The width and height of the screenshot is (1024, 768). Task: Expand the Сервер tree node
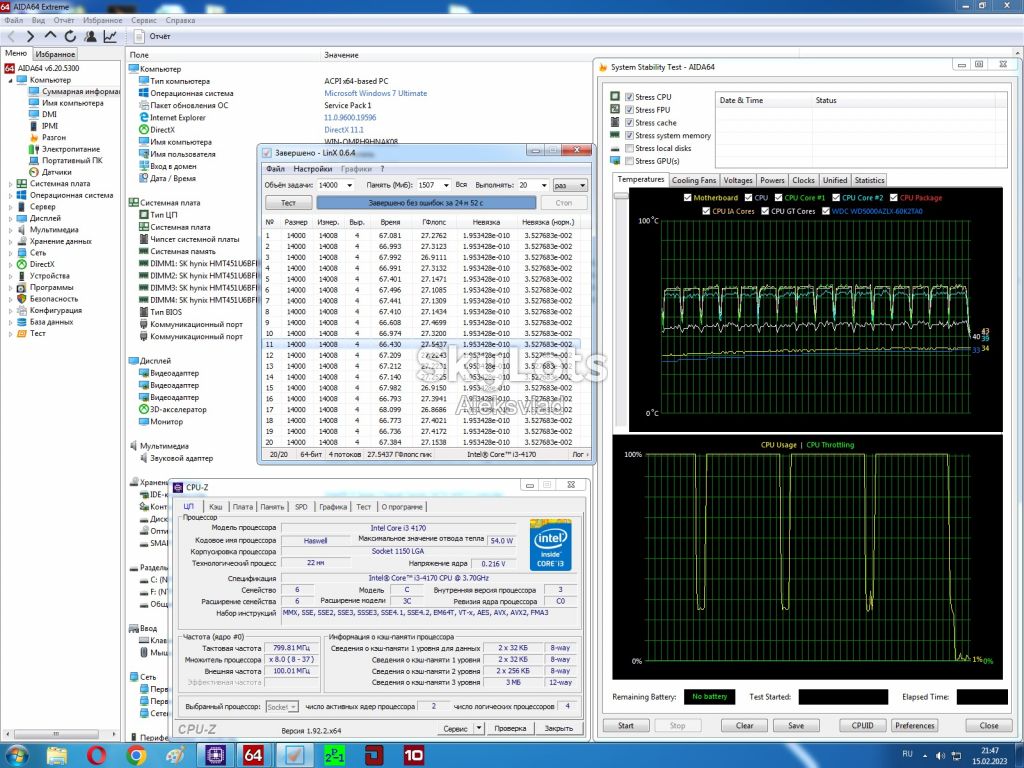point(10,207)
